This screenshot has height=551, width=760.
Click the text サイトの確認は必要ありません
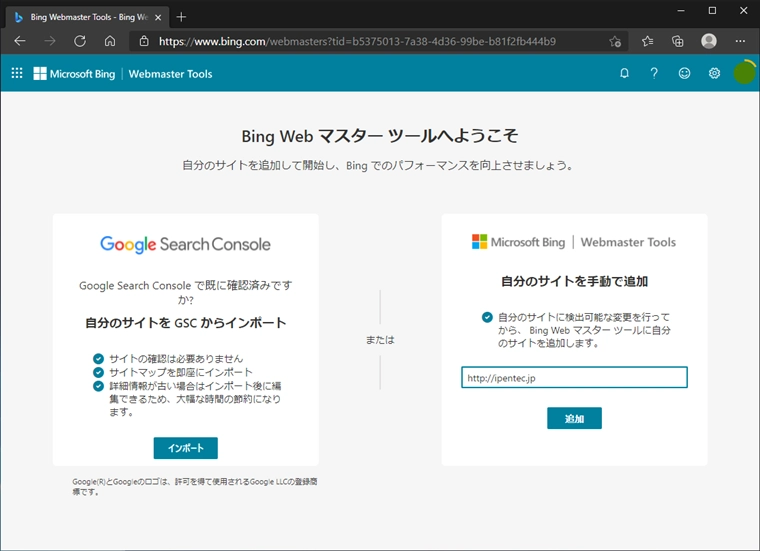click(x=176, y=359)
